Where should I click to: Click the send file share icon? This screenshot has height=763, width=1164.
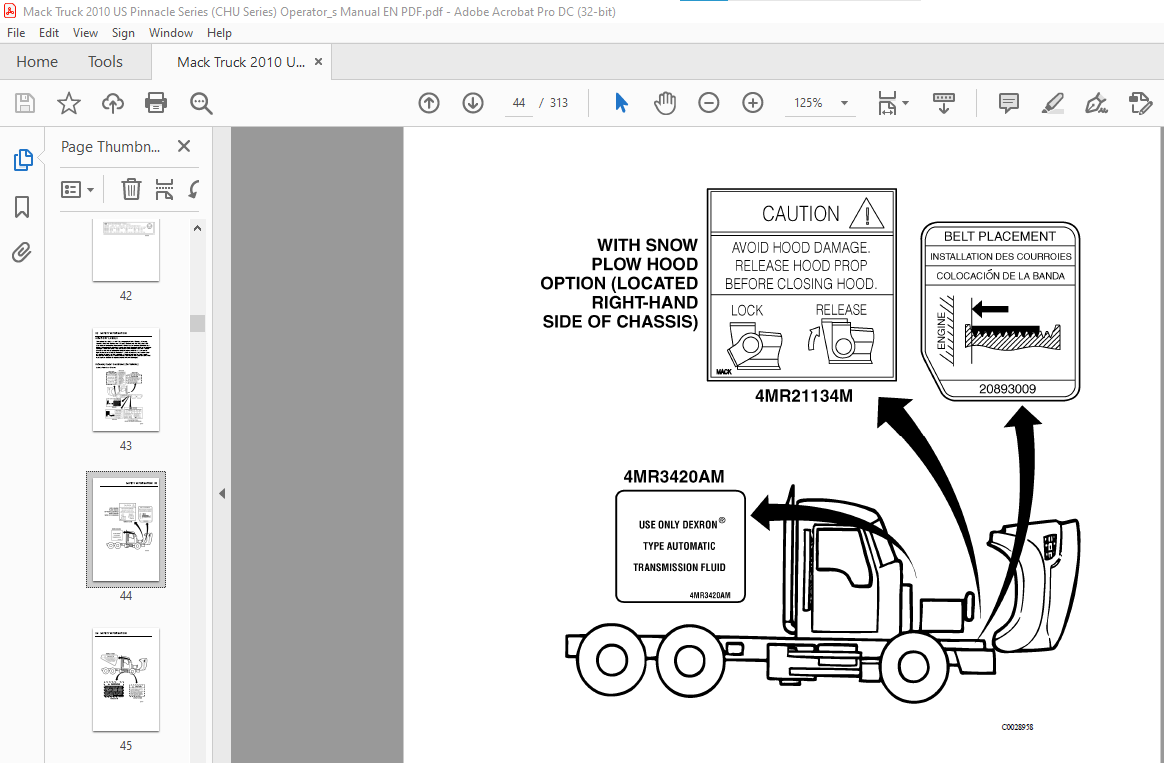point(1140,102)
